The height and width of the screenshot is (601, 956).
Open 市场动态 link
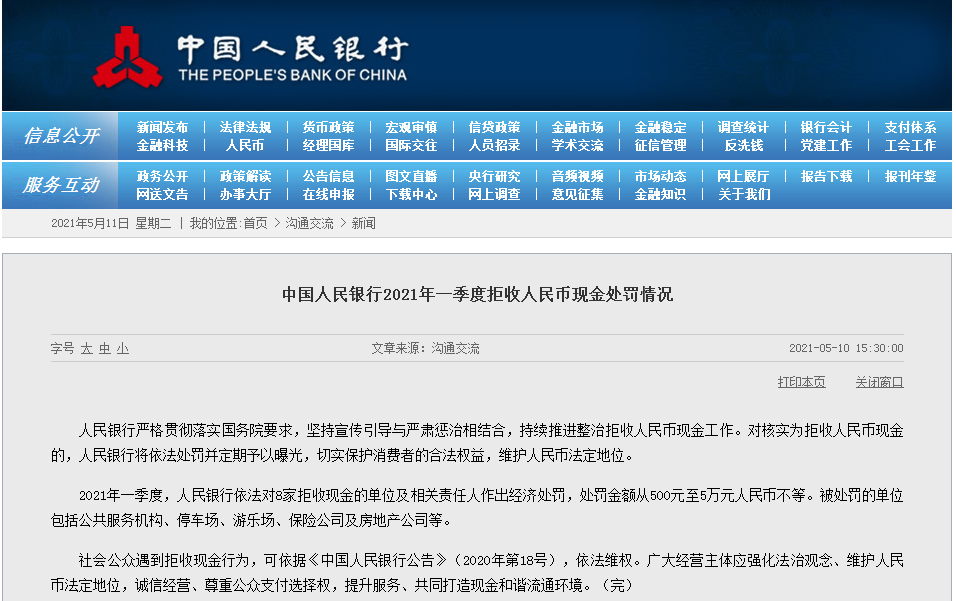660,176
